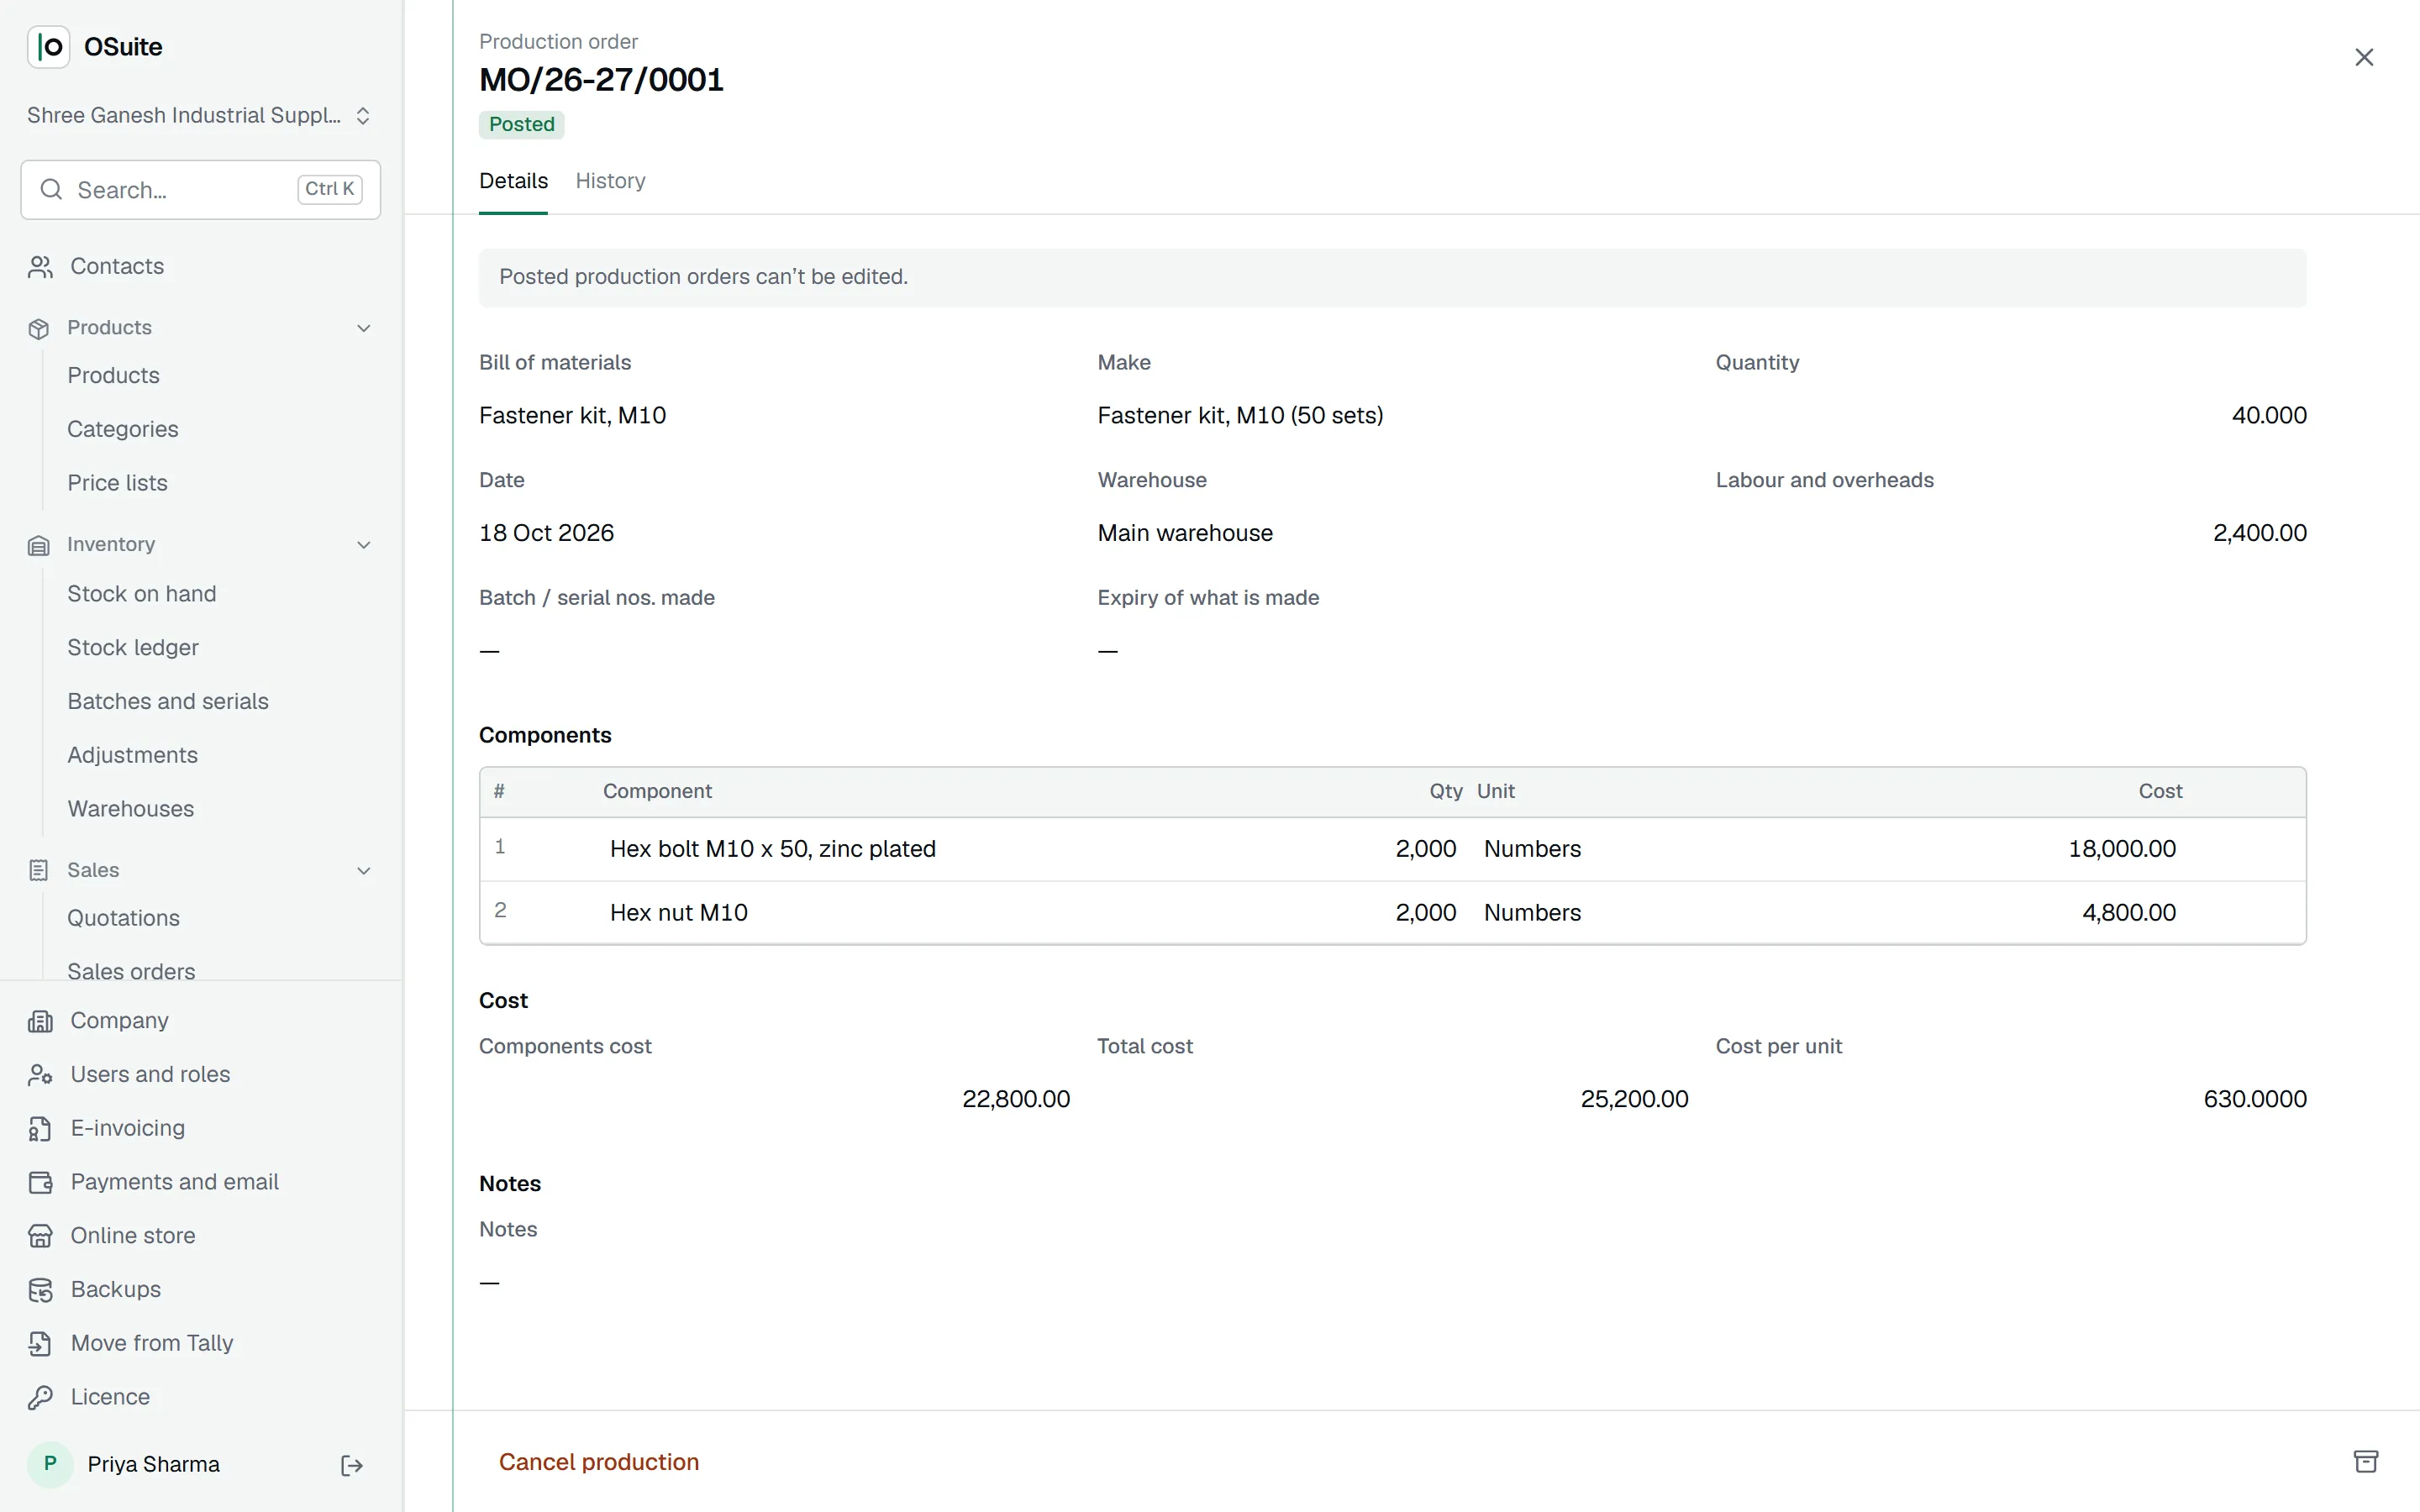This screenshot has width=2420, height=1512.
Task: Click the Company building icon
Action: point(40,1021)
